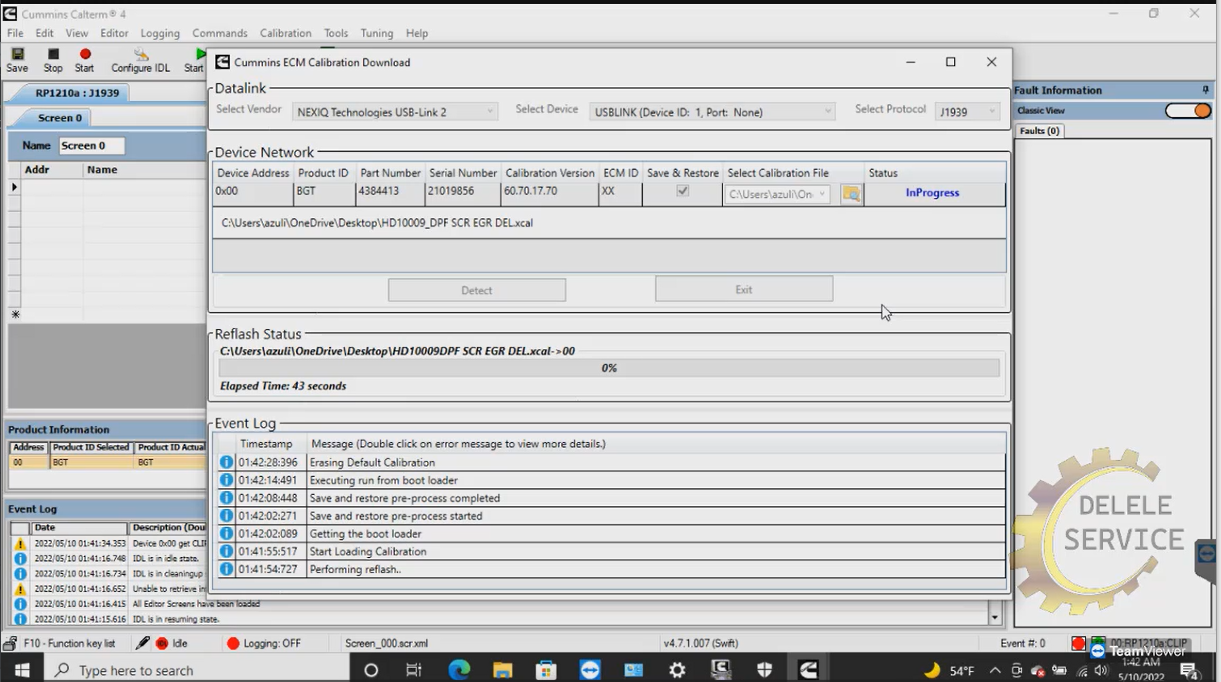Screen dimensions: 1221x682
Task: Open File Explorer from the taskbar
Action: pos(502,670)
